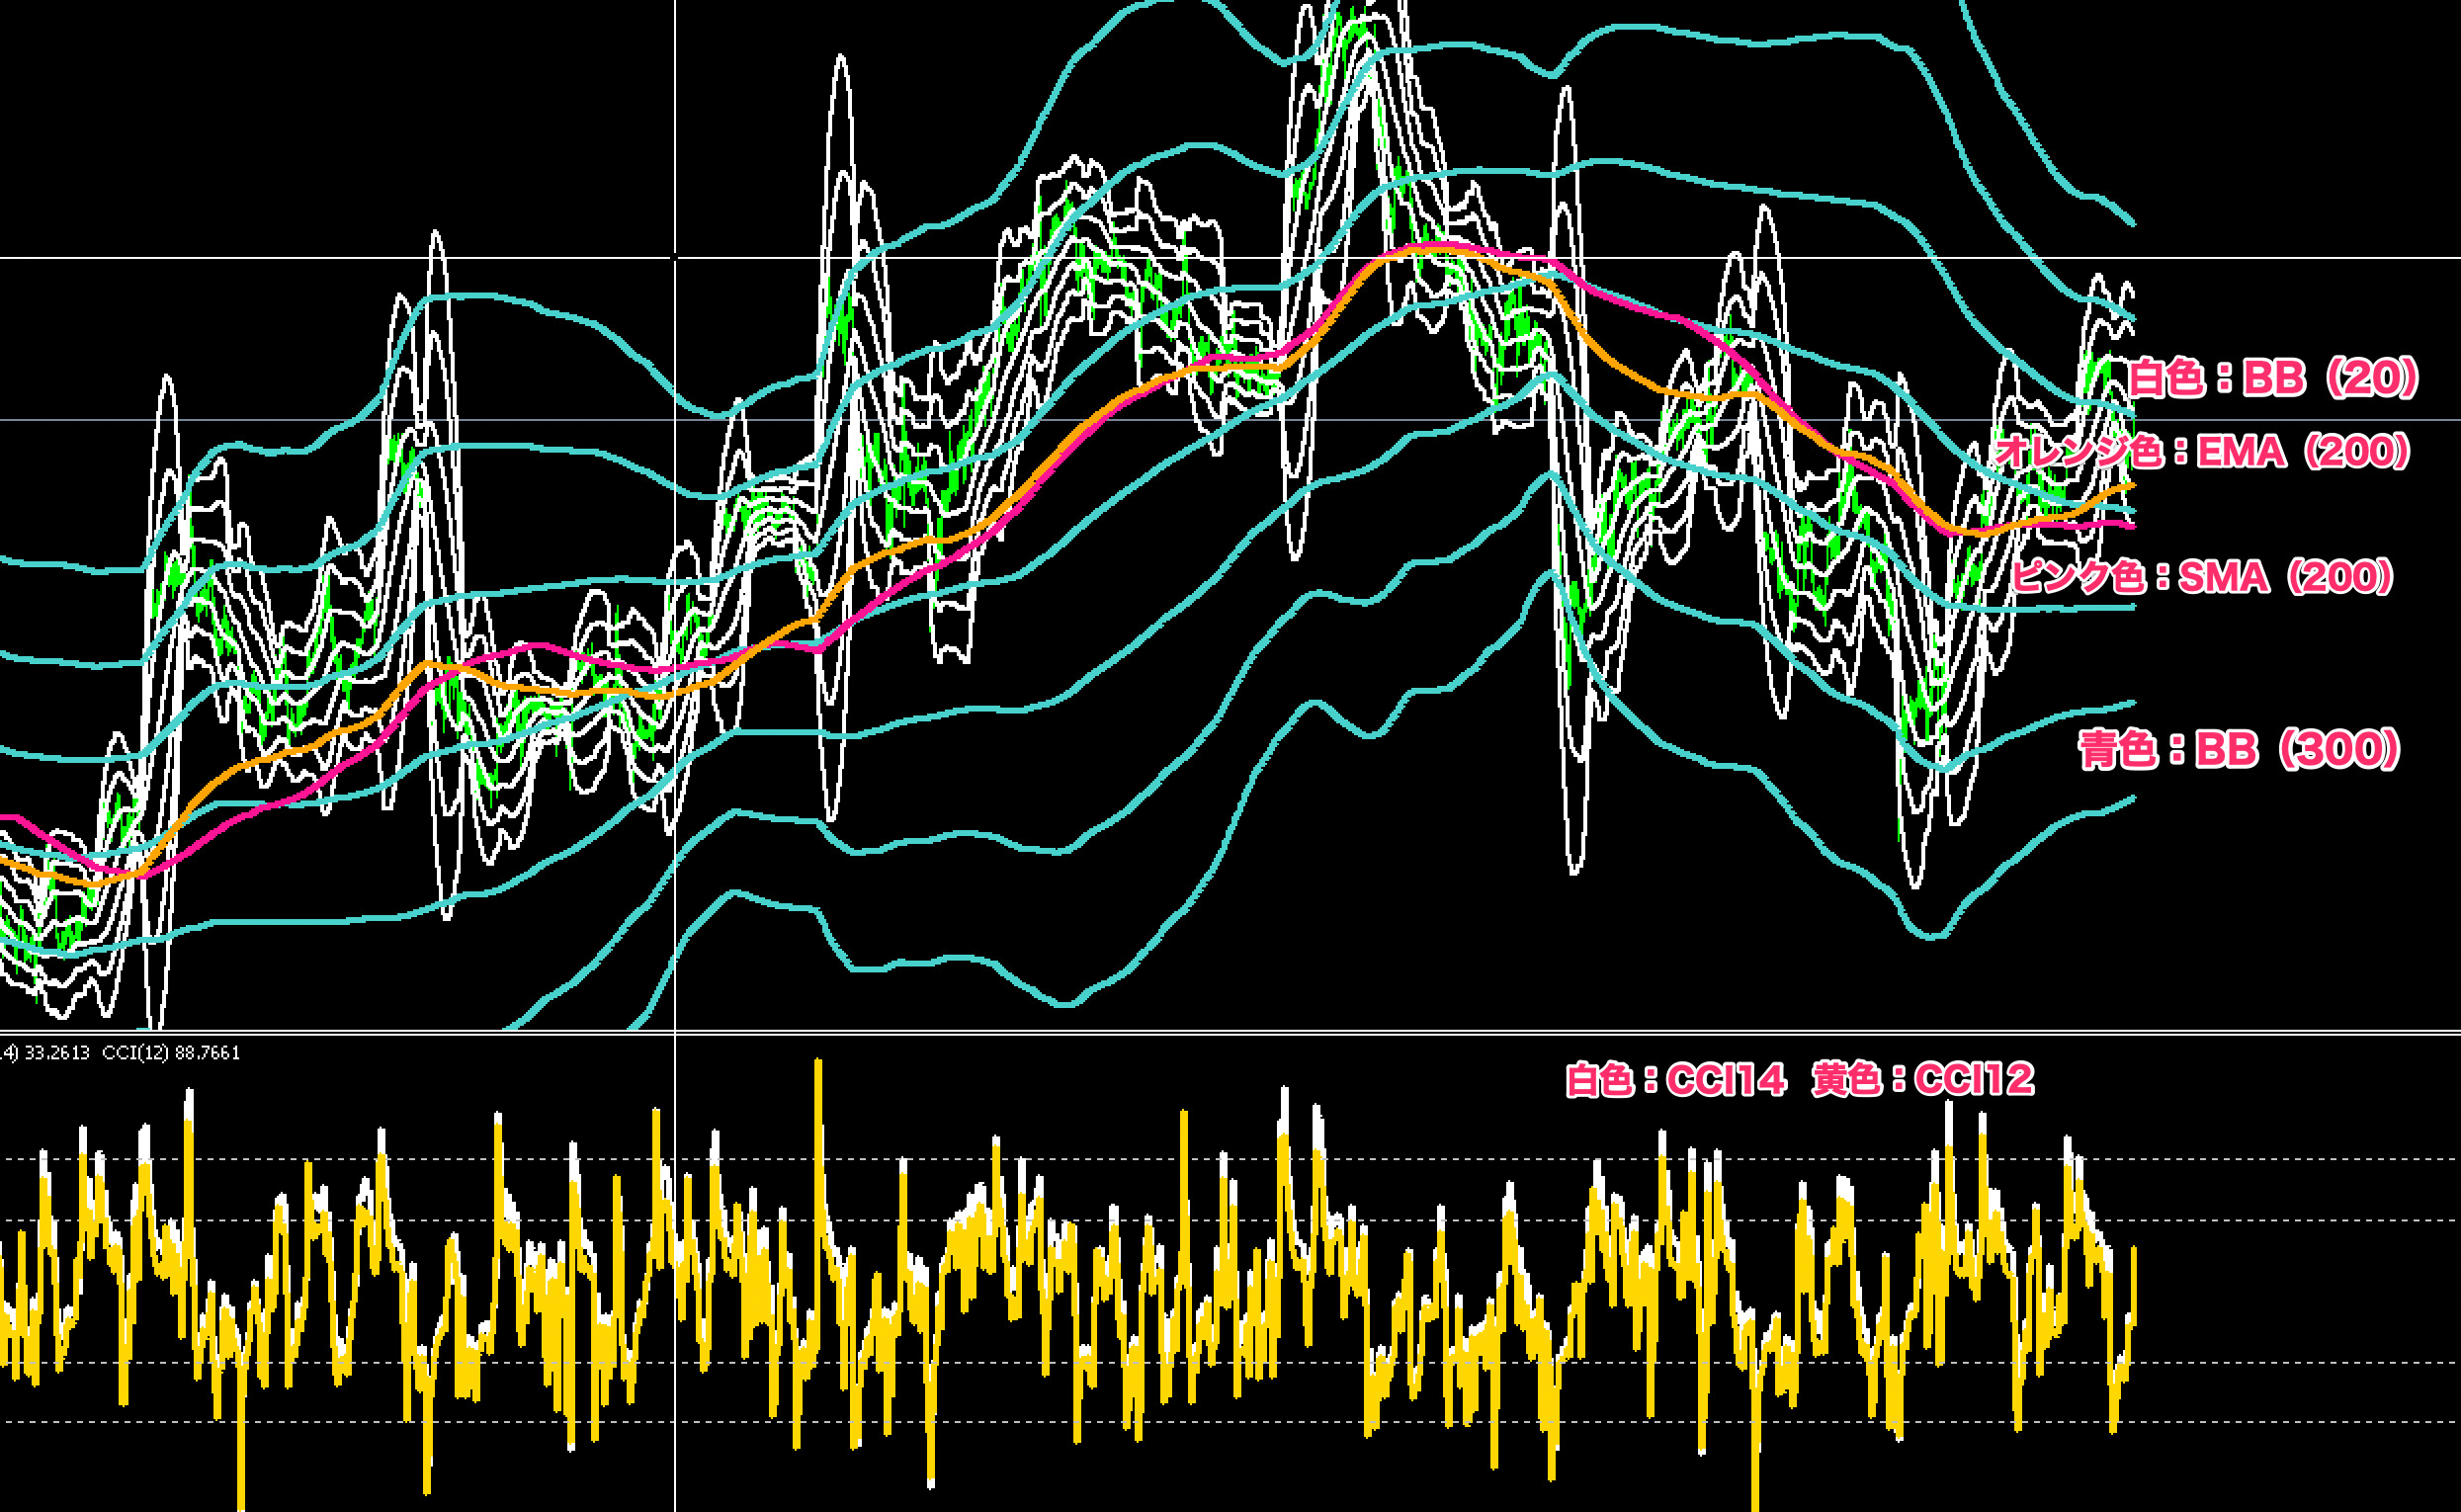Click the CCI(12) 88.7661 readout text
Image resolution: width=2461 pixels, height=1512 pixels.
171,1053
